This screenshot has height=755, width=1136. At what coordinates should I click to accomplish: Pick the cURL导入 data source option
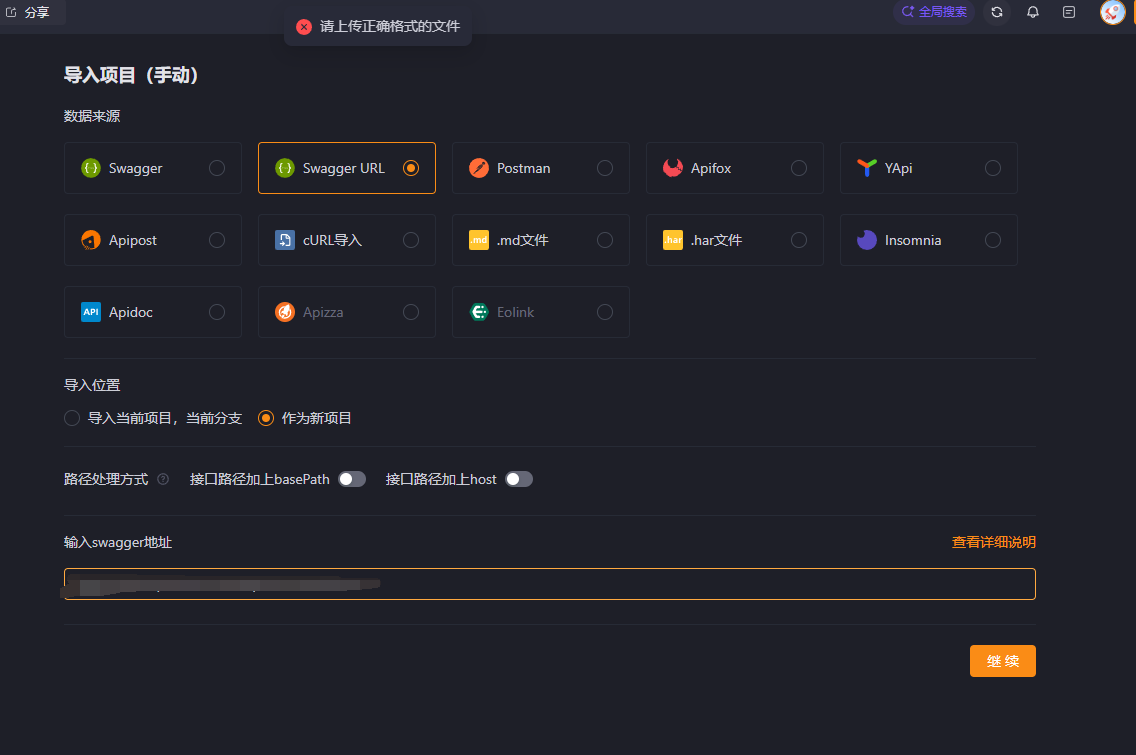click(346, 240)
